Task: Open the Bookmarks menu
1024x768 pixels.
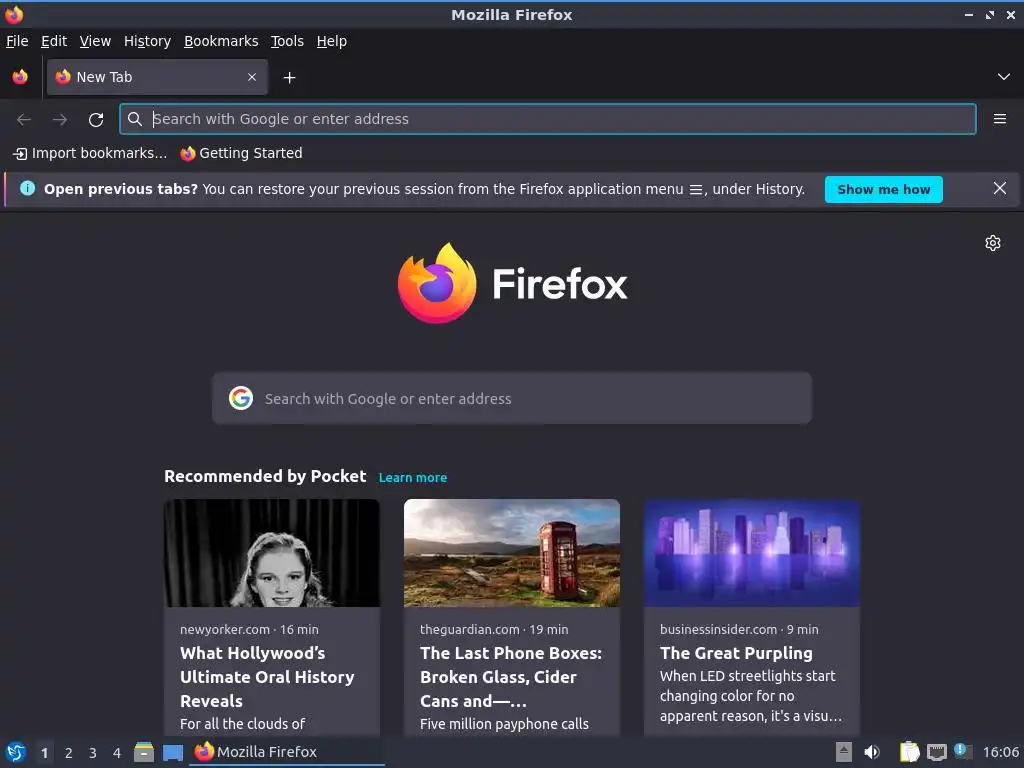Action: coord(221,41)
